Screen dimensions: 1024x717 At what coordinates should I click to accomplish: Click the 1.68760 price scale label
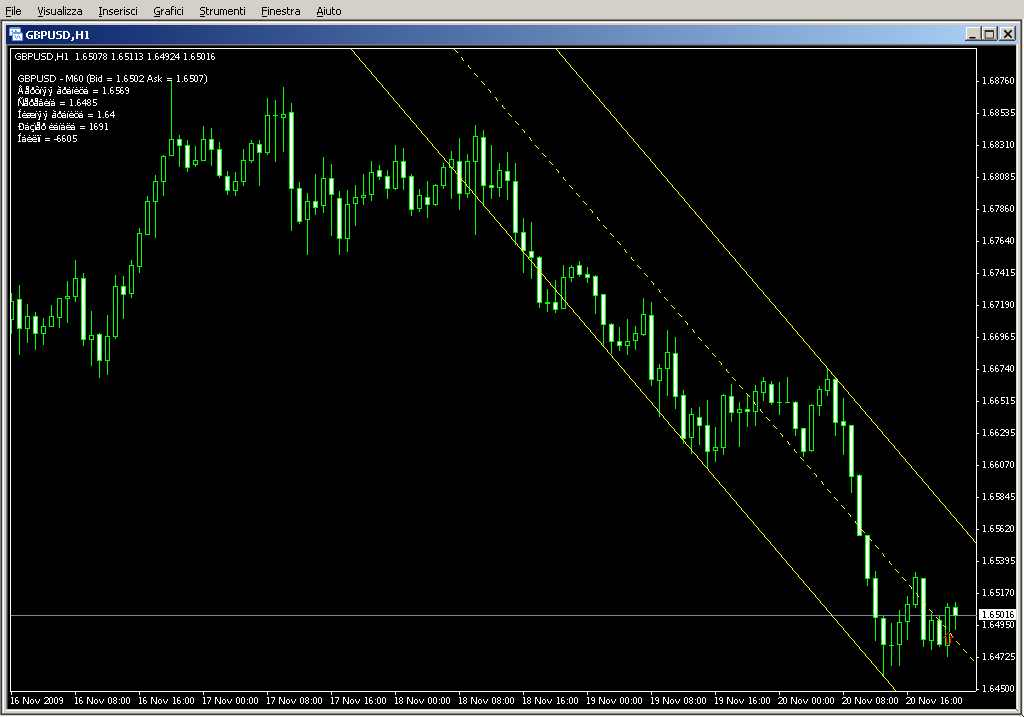pyautogui.click(x=998, y=81)
